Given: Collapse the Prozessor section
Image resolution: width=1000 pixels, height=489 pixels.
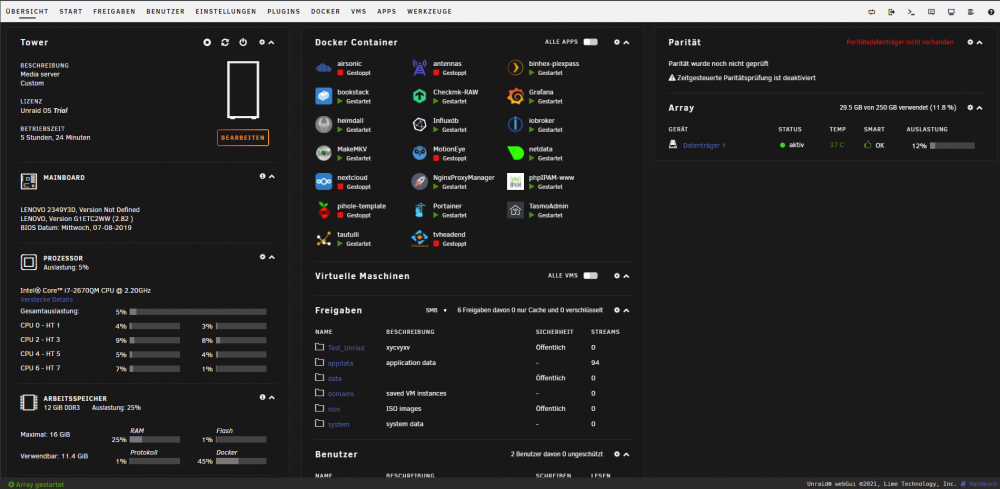Looking at the screenshot, I should tap(272, 257).
